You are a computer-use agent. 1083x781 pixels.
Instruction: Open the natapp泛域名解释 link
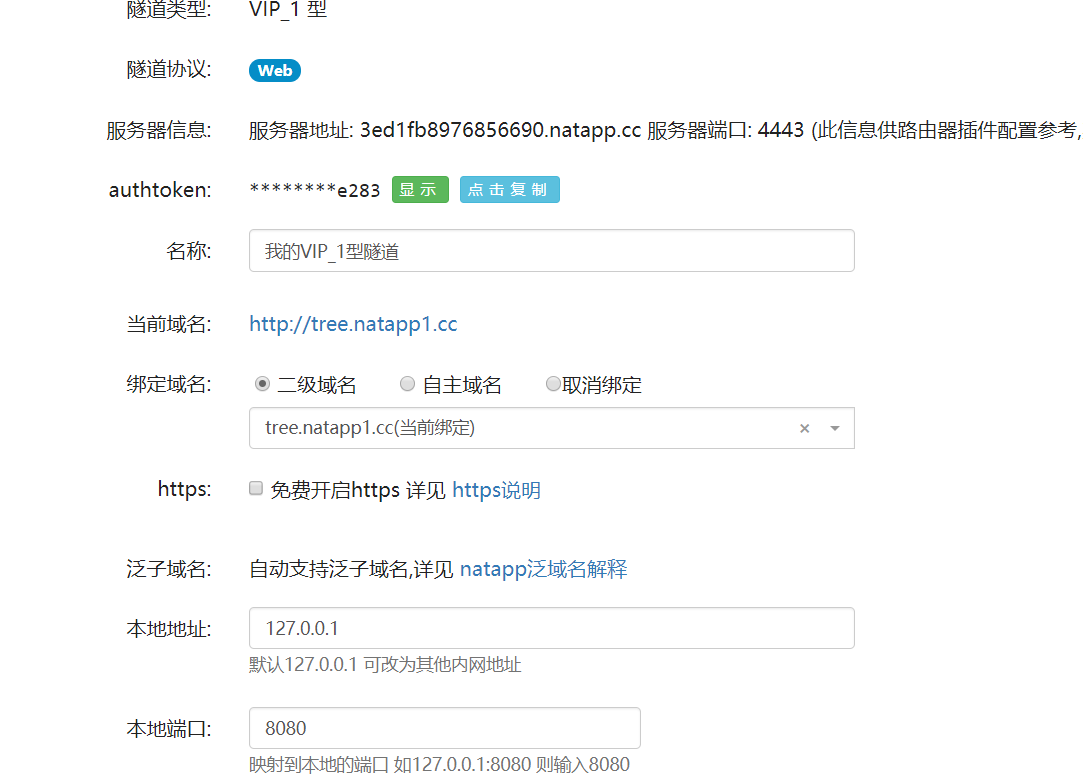pos(544,570)
